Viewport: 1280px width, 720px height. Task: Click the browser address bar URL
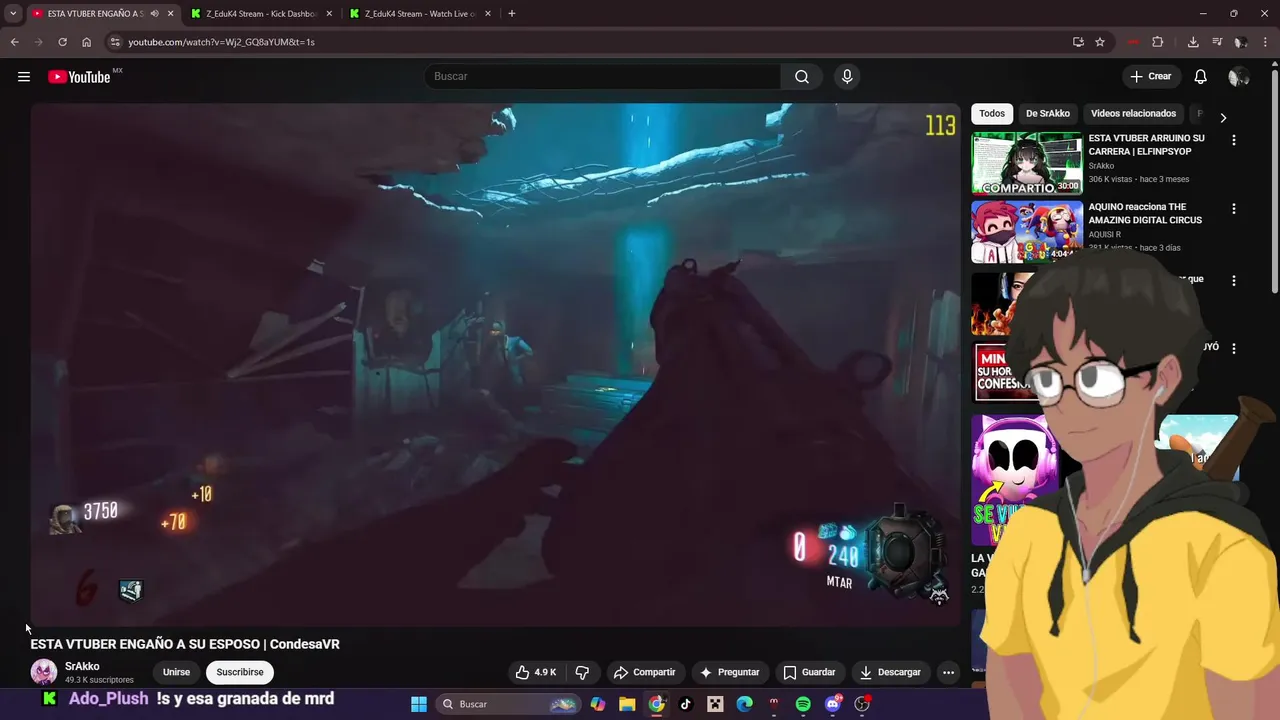[221, 42]
